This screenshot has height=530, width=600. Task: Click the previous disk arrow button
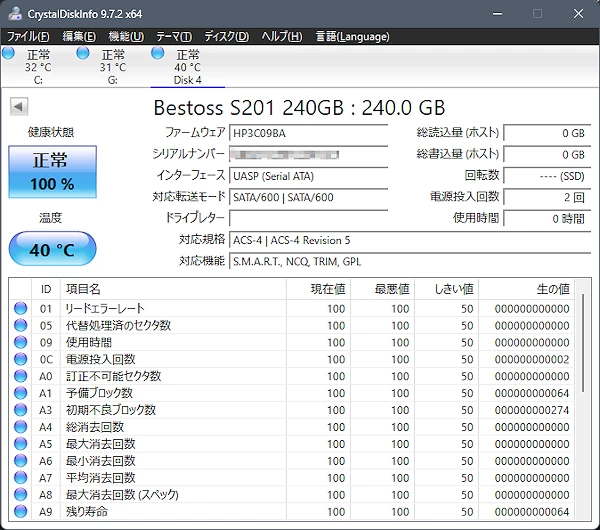pyautogui.click(x=19, y=107)
